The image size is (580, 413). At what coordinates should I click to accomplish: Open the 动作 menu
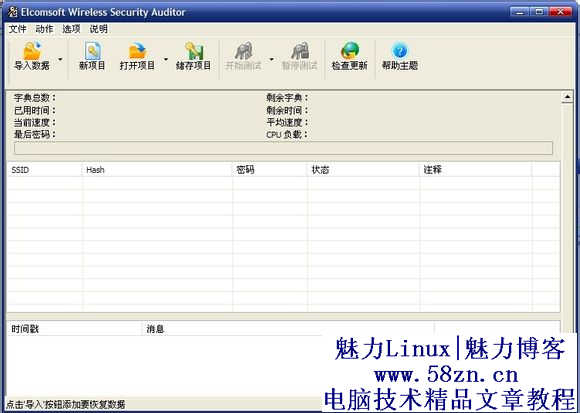[44, 29]
